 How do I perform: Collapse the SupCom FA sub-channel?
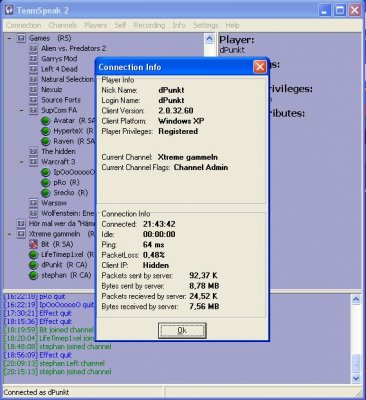pos(22,110)
